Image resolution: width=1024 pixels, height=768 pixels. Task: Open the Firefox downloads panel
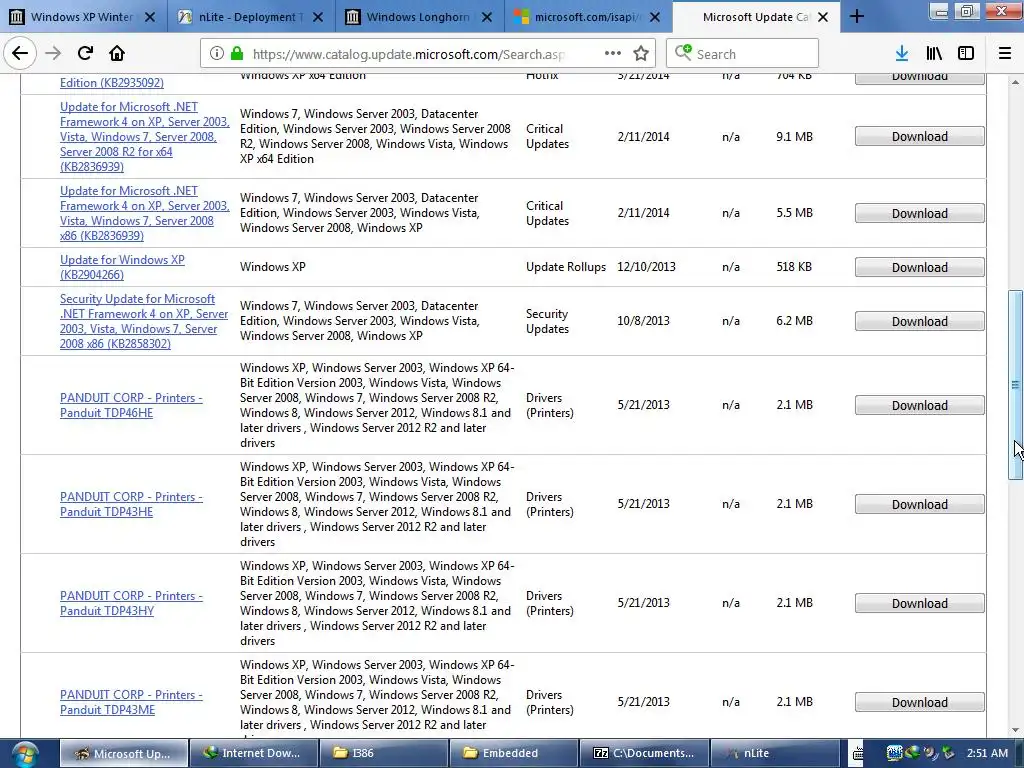click(902, 54)
